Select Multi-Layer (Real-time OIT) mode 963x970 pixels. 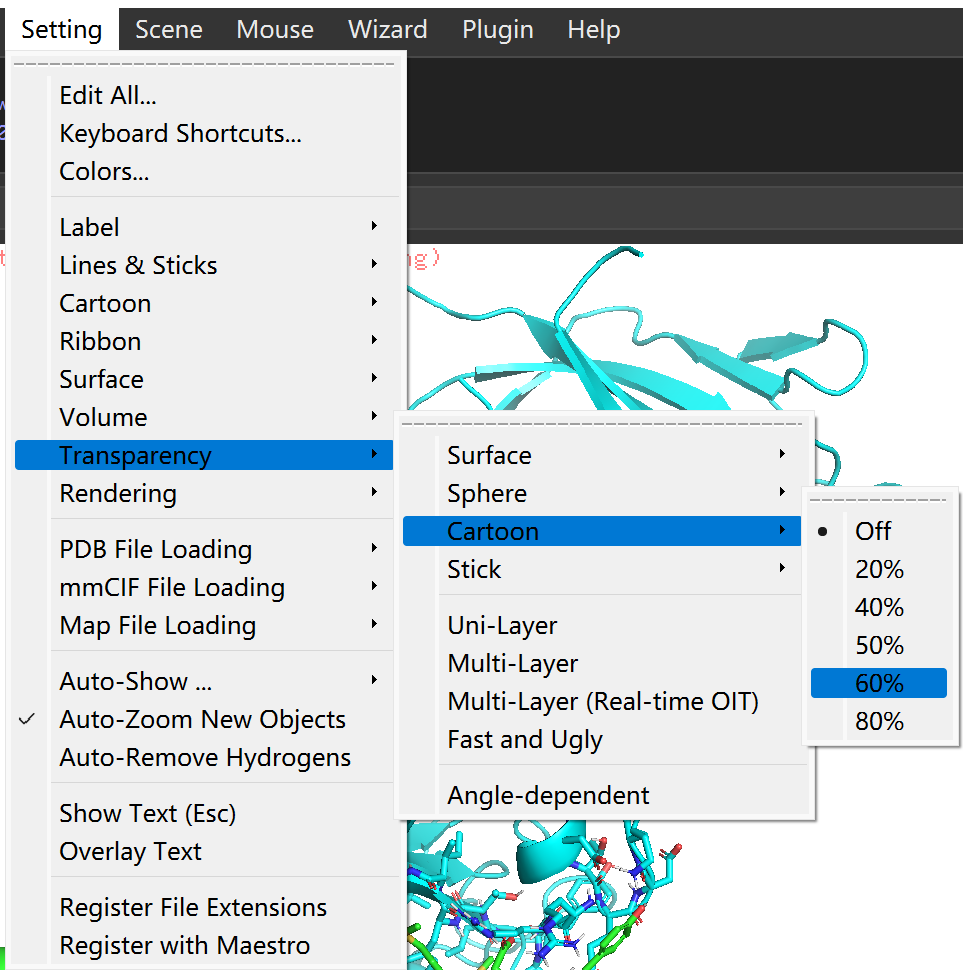603,701
